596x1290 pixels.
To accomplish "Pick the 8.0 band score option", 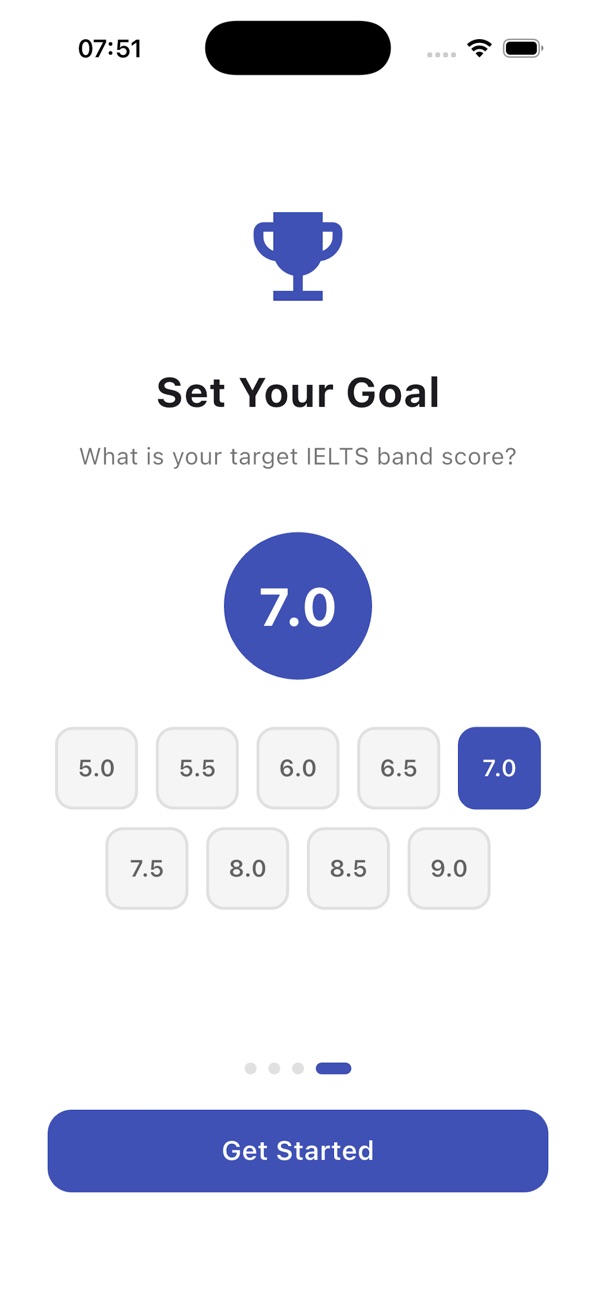I will 247,868.
